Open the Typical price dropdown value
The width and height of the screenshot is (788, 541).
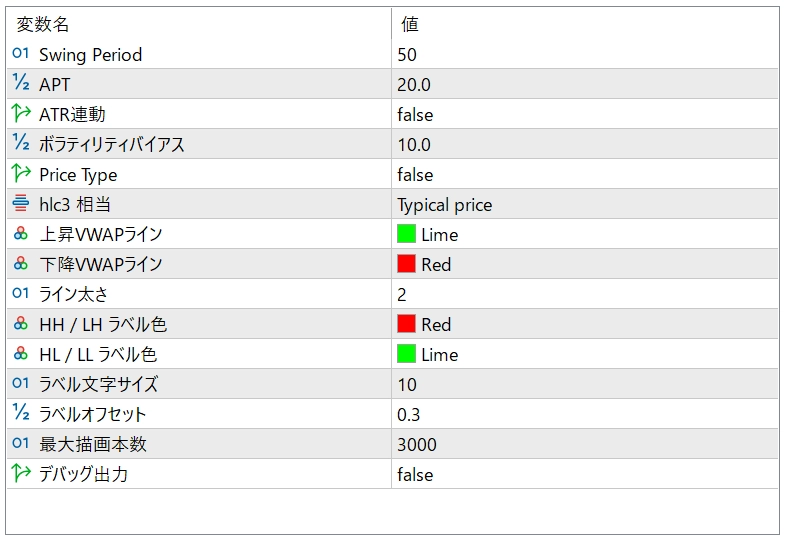444,205
